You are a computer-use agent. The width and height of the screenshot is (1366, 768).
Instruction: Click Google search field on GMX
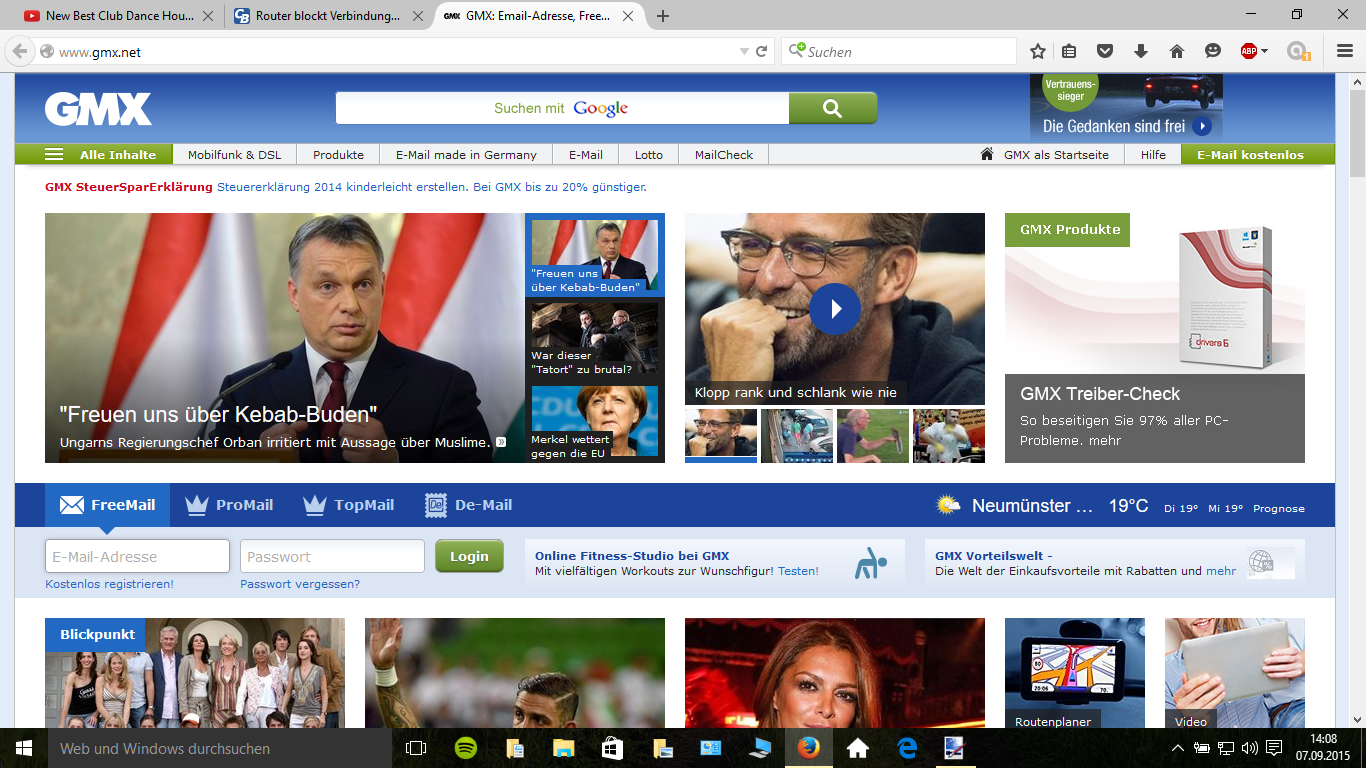pos(562,108)
